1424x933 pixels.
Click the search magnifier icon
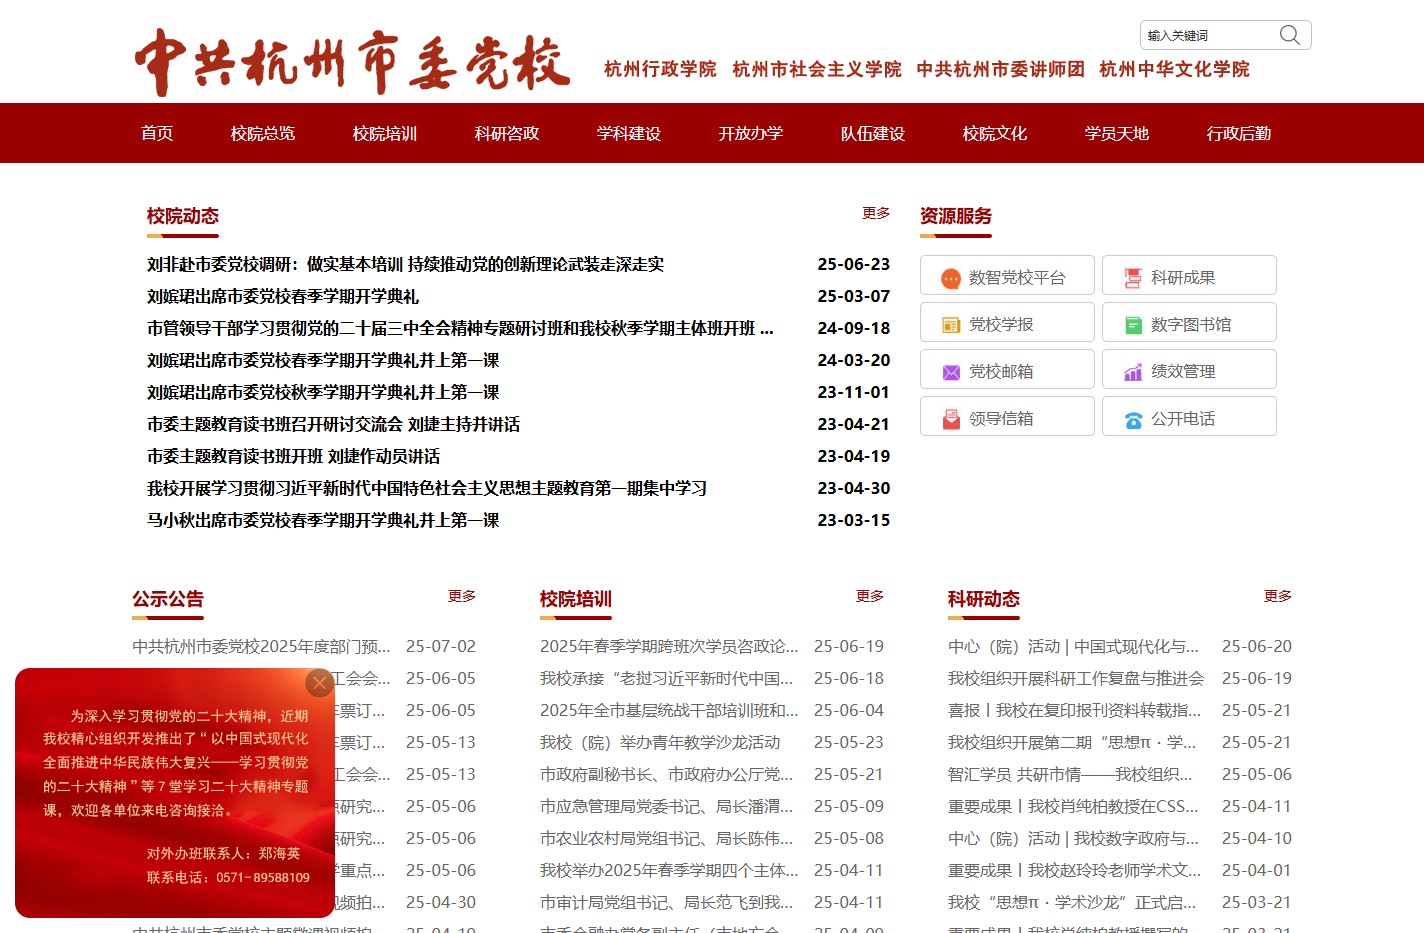pyautogui.click(x=1289, y=35)
